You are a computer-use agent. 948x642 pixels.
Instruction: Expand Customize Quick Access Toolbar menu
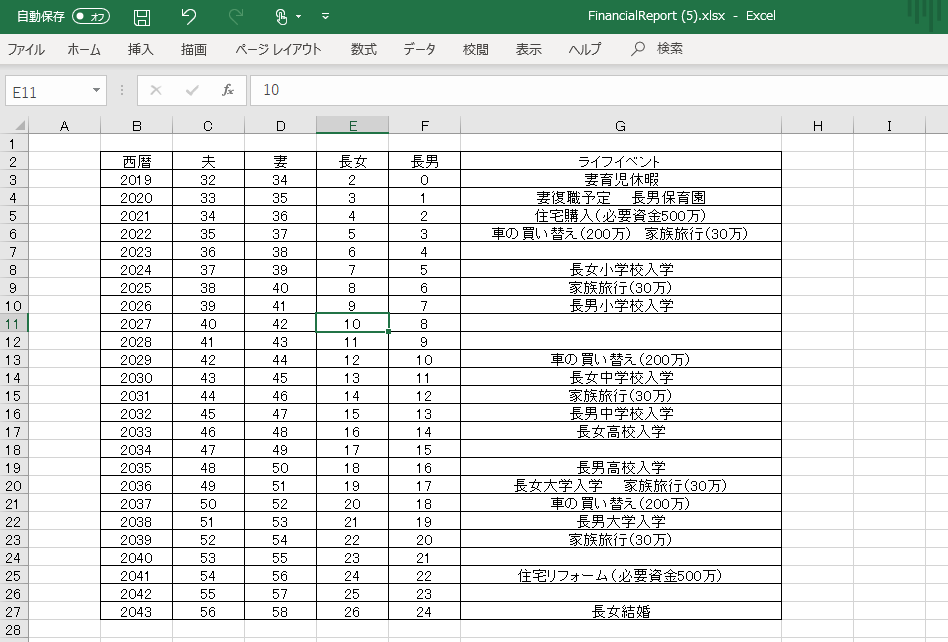click(x=326, y=17)
